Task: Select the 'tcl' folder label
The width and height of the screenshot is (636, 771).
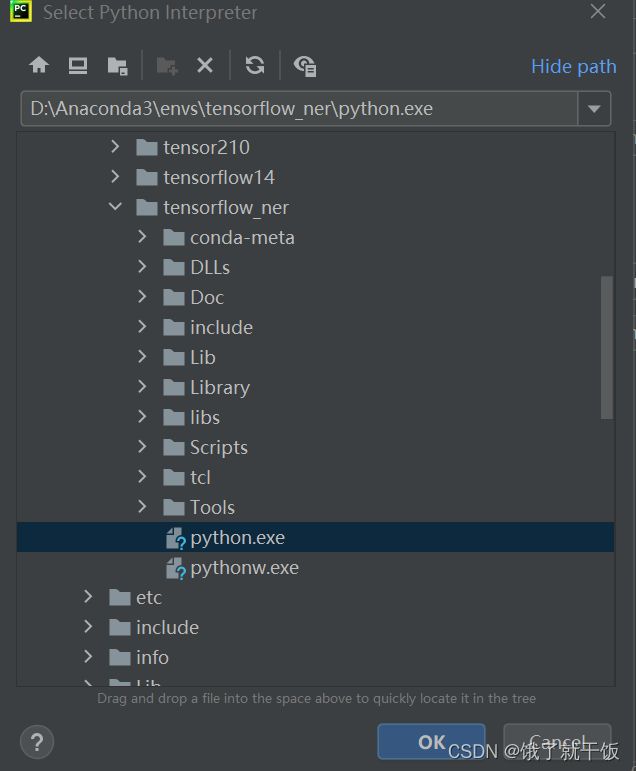Action: [201, 477]
